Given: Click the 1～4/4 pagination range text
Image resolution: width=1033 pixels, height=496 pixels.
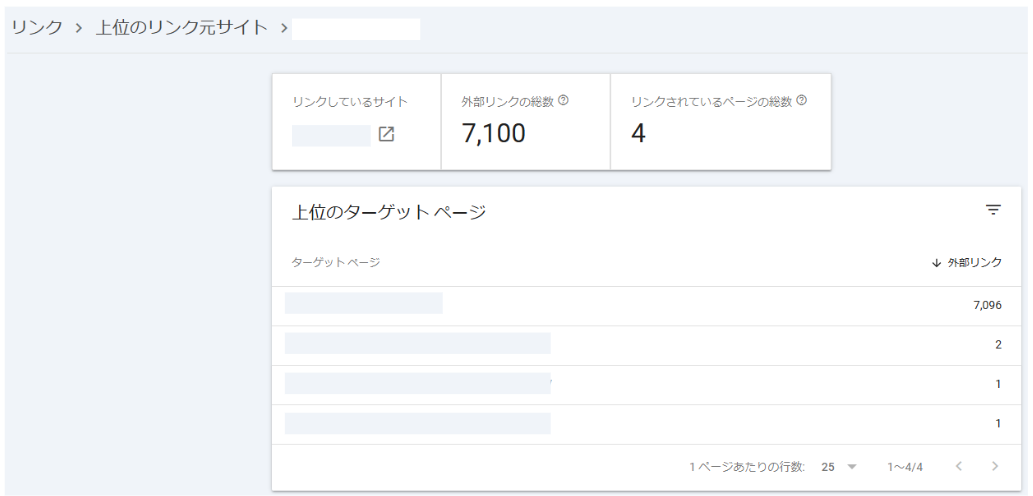Looking at the screenshot, I should click(x=905, y=467).
